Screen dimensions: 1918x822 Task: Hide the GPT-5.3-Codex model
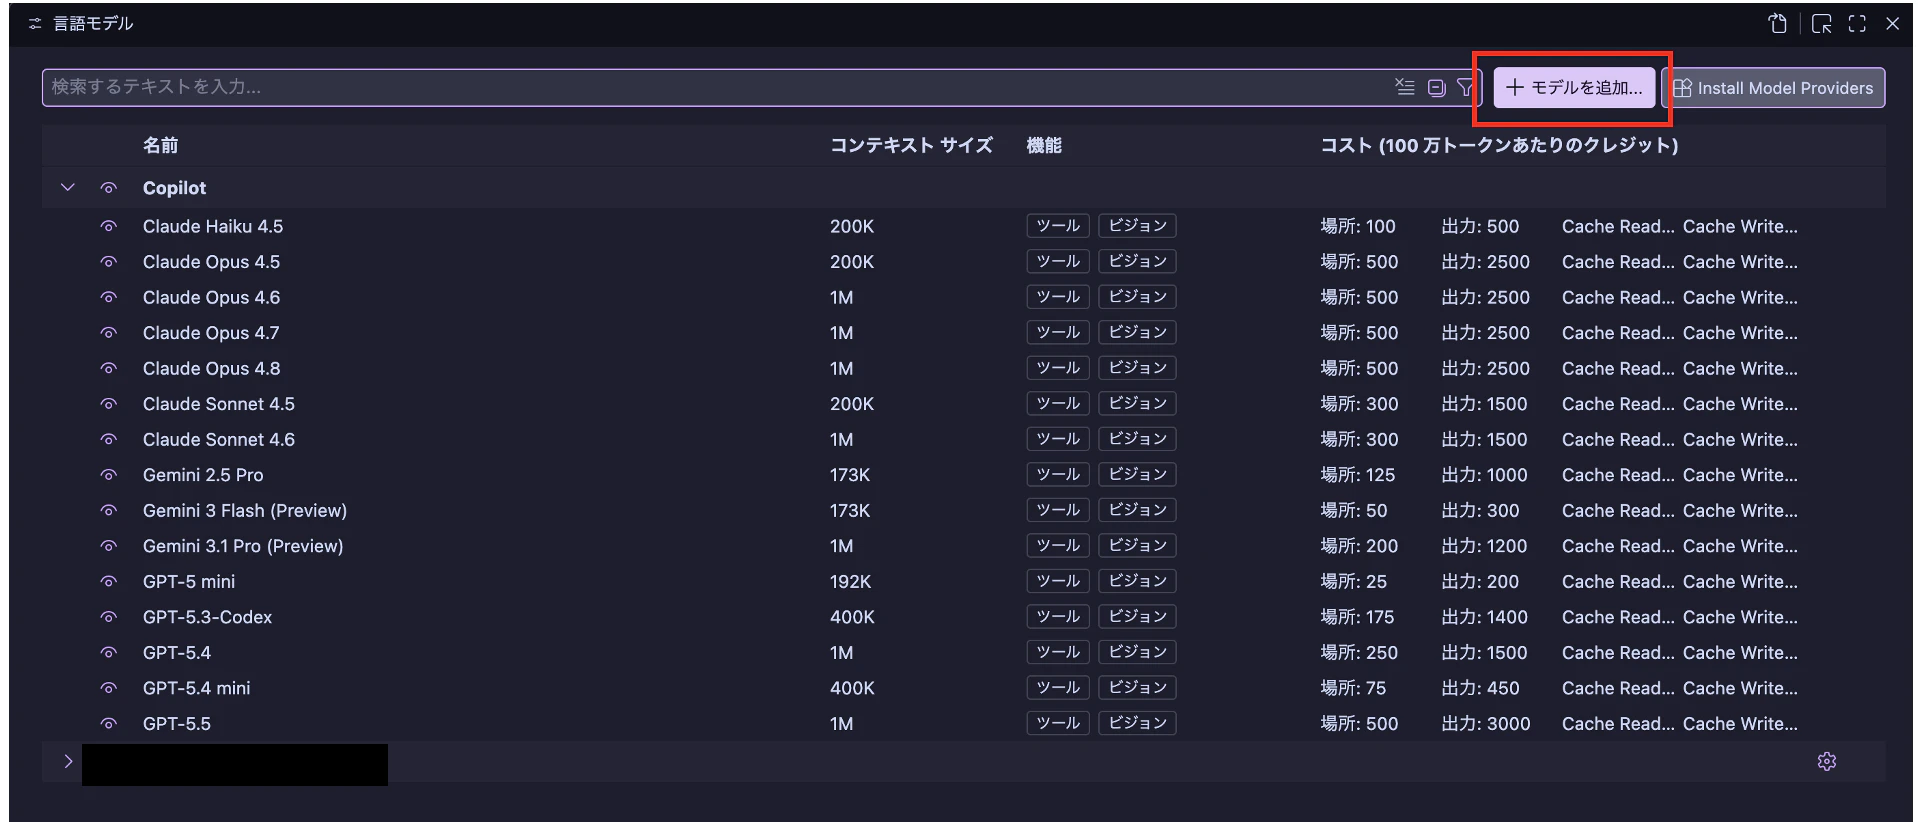click(x=109, y=617)
